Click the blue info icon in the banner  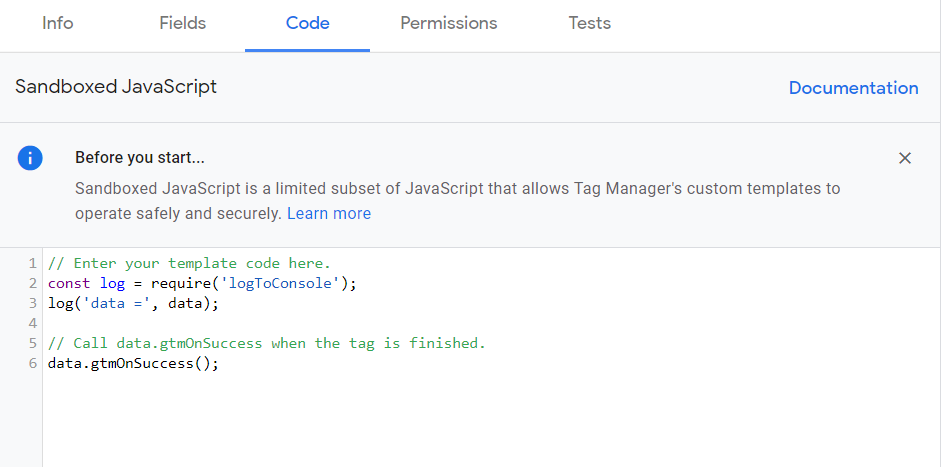pos(30,158)
